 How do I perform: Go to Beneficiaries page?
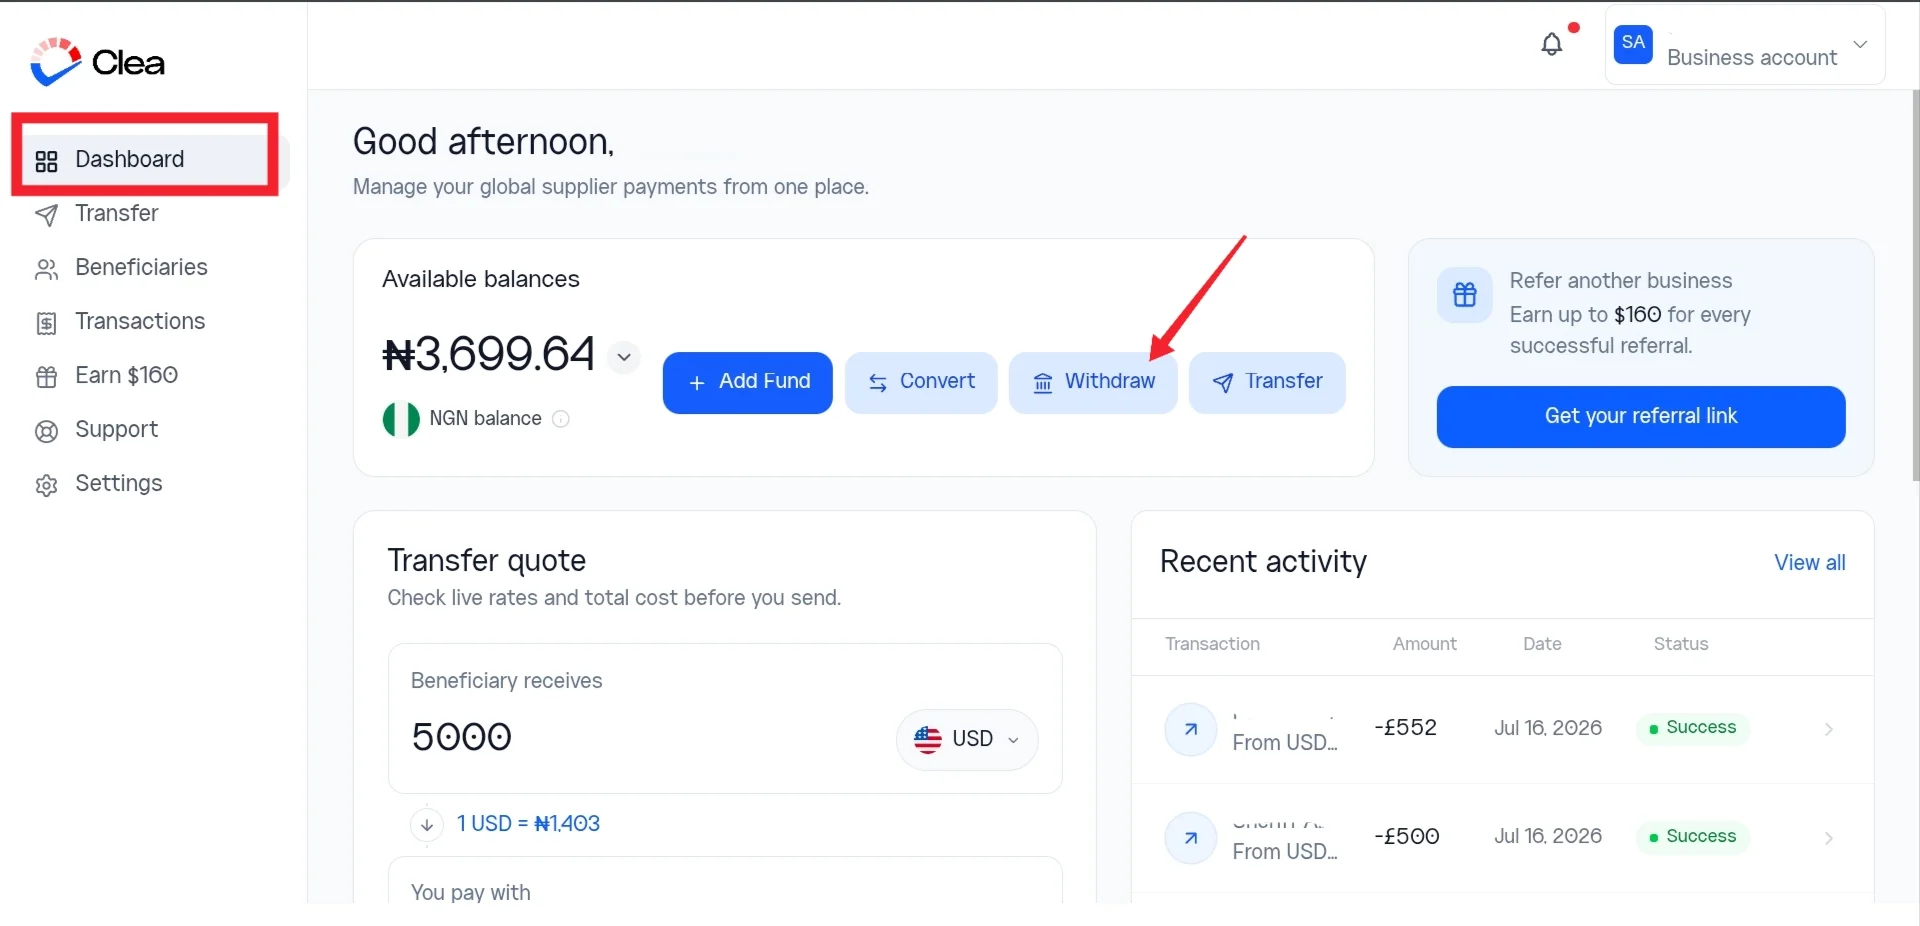[x=121, y=268]
